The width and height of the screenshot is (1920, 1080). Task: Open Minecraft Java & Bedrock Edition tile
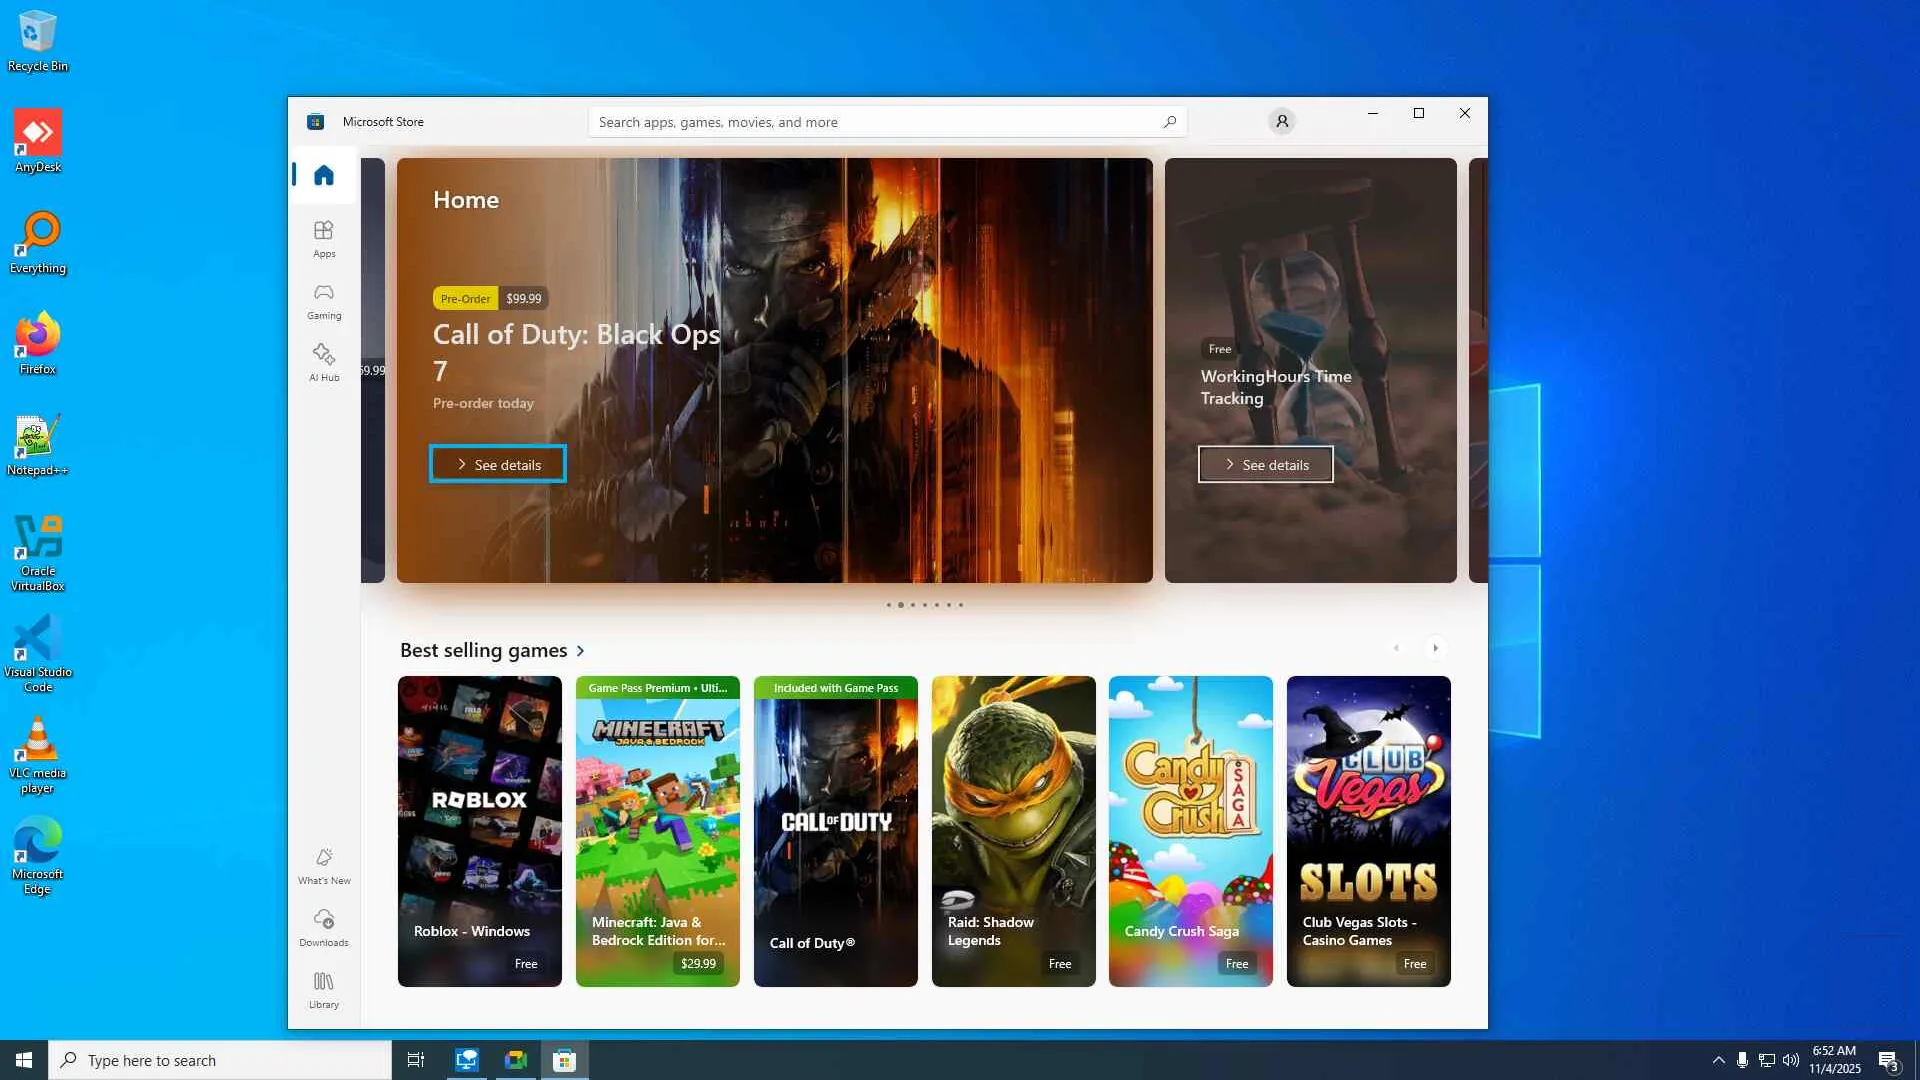[x=657, y=831]
